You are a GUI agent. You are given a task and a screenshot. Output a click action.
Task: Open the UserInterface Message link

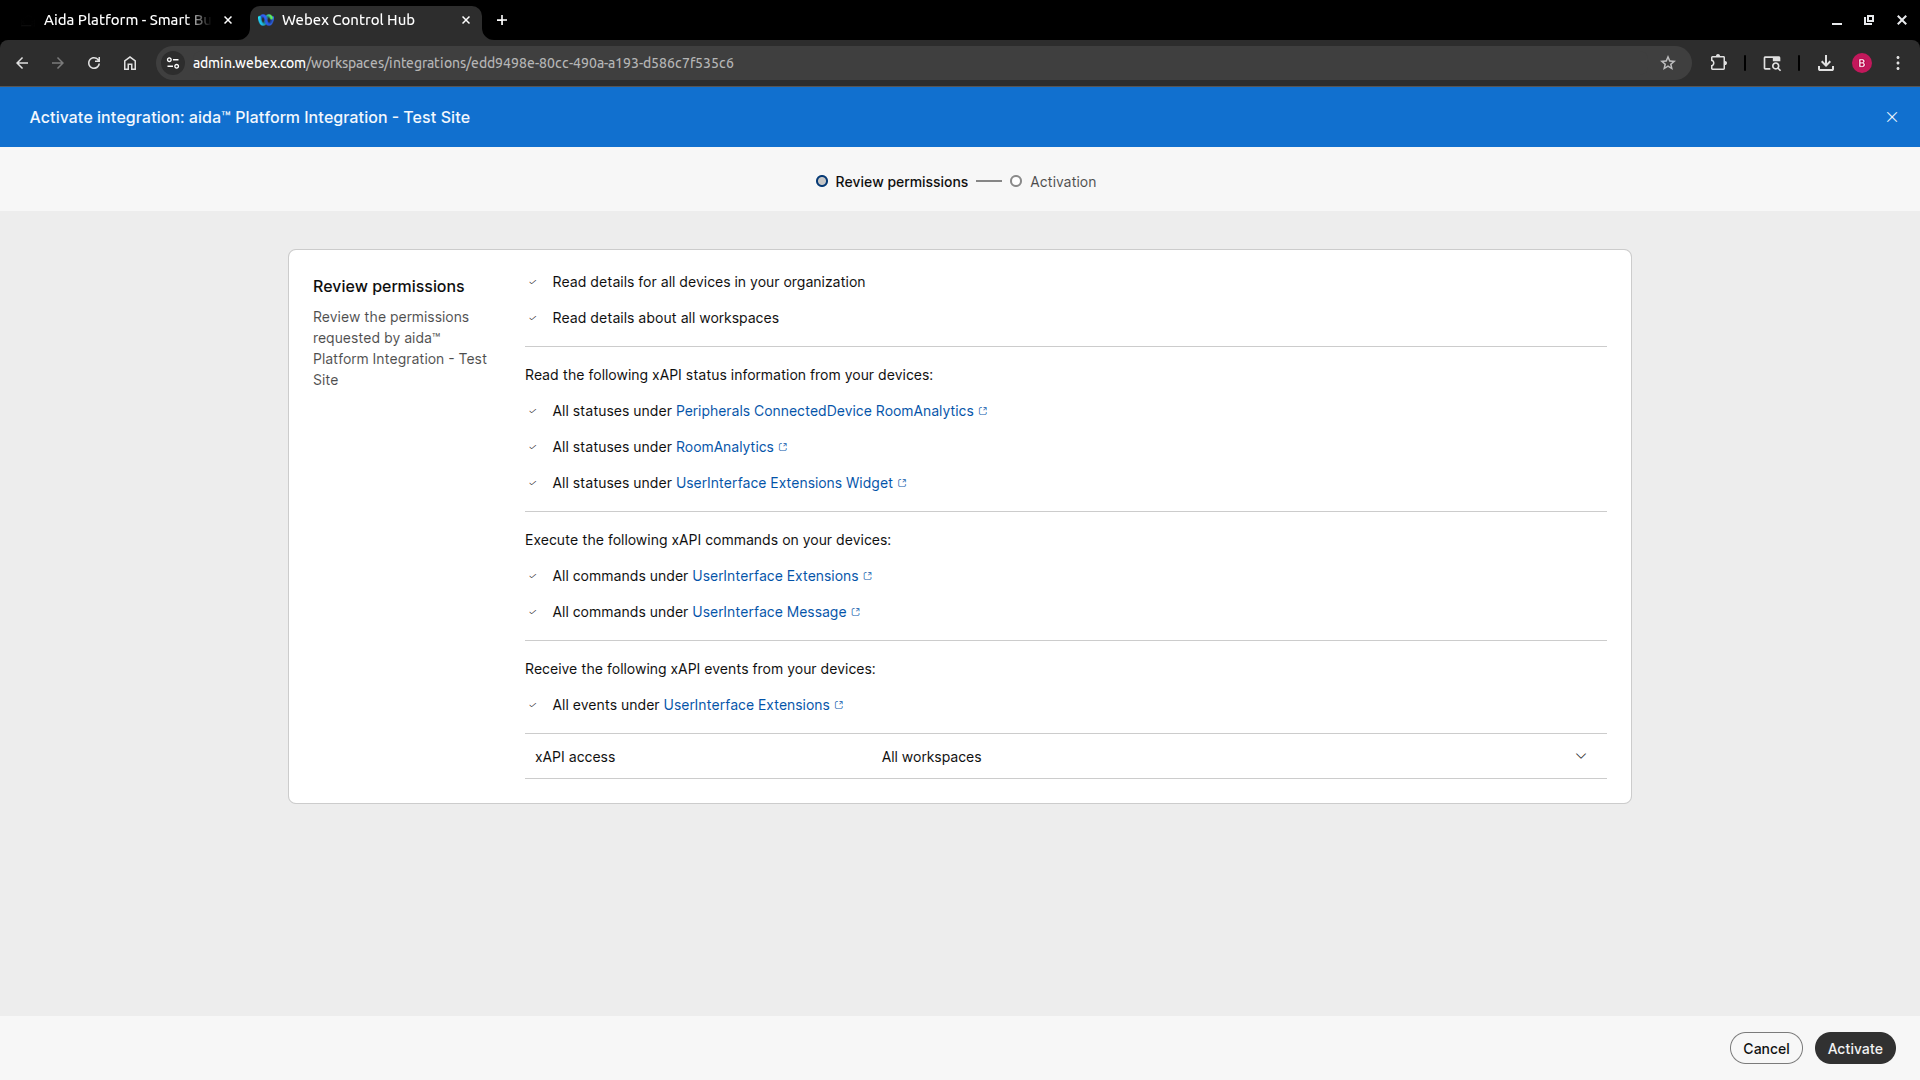769,612
